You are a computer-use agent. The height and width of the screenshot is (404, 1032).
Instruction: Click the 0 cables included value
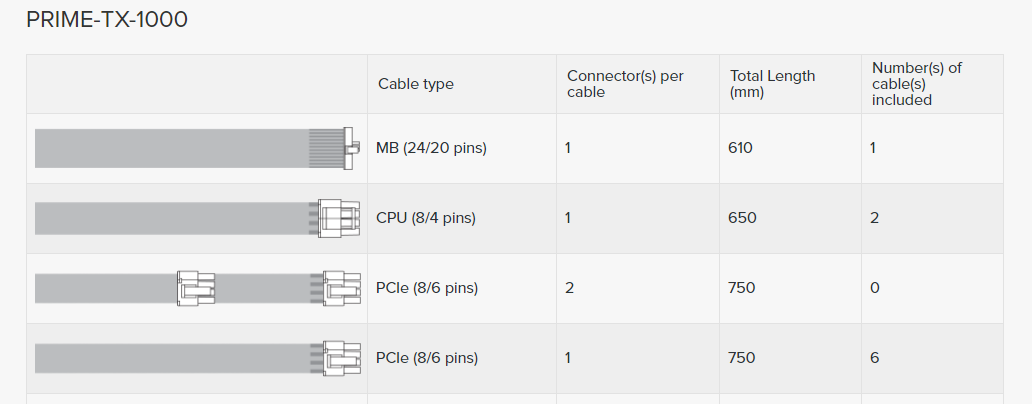(875, 288)
